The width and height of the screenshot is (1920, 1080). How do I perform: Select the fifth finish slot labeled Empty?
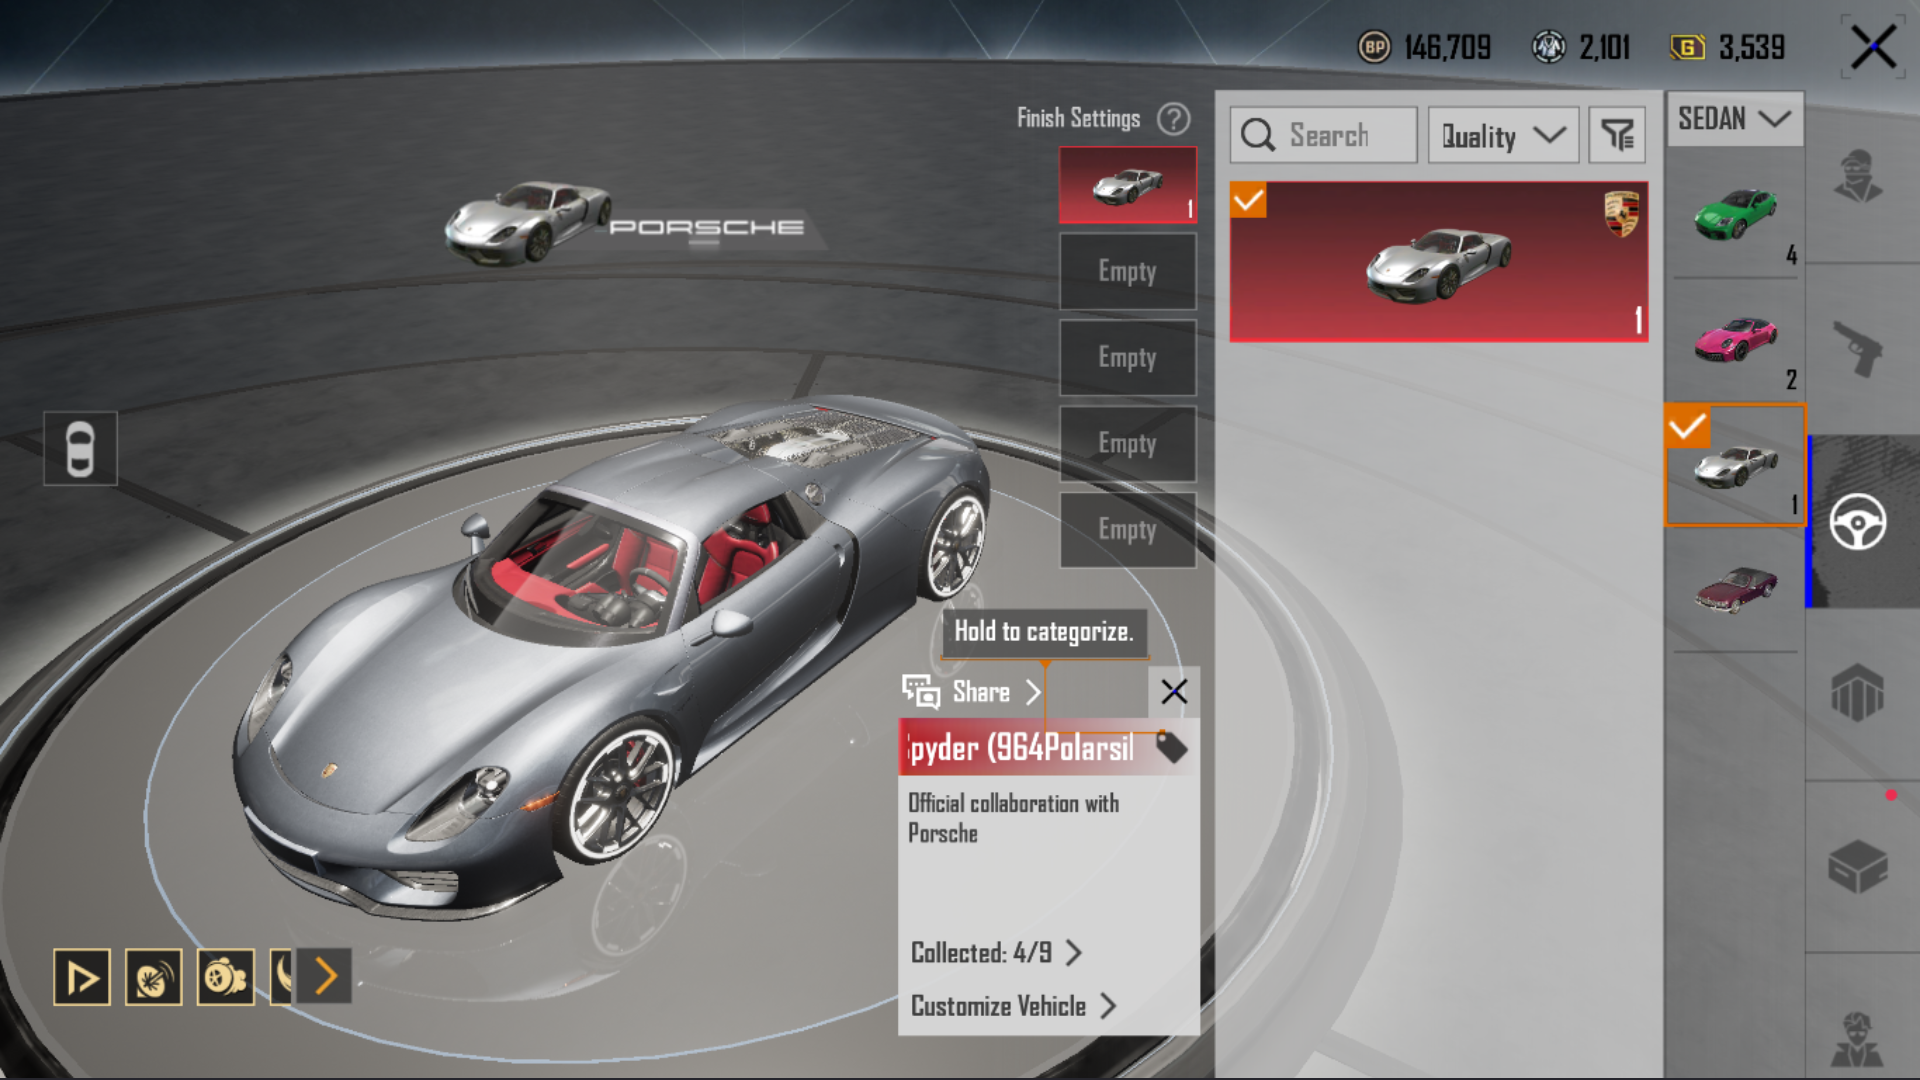1128,529
